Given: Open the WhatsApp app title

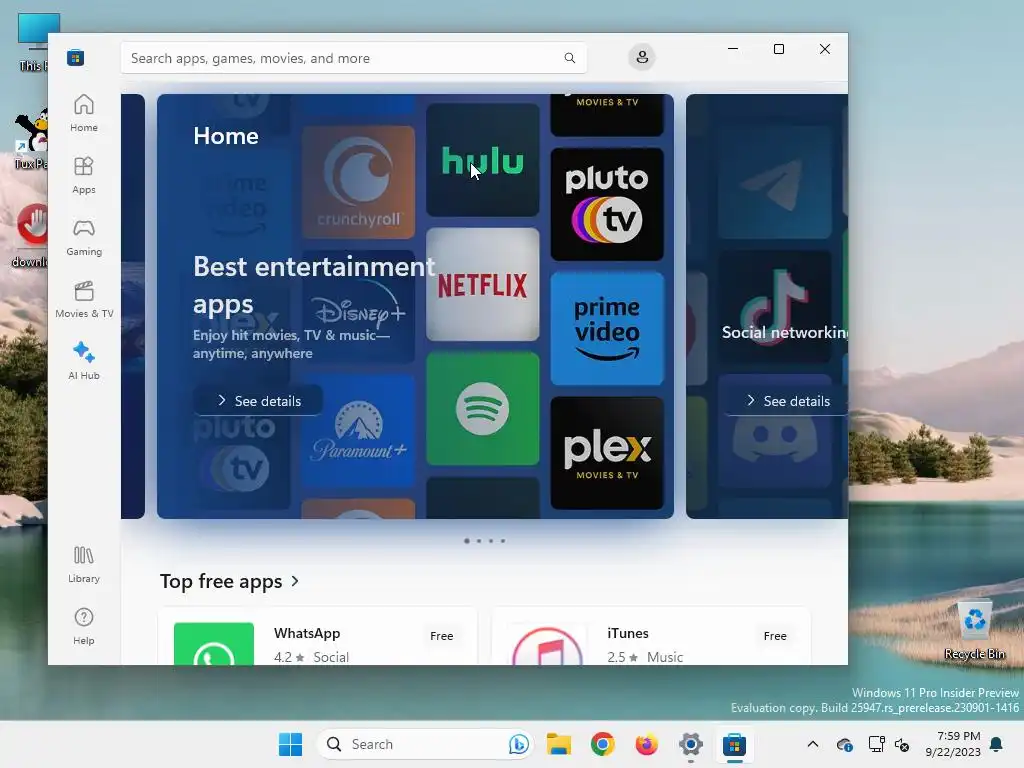Looking at the screenshot, I should (307, 633).
